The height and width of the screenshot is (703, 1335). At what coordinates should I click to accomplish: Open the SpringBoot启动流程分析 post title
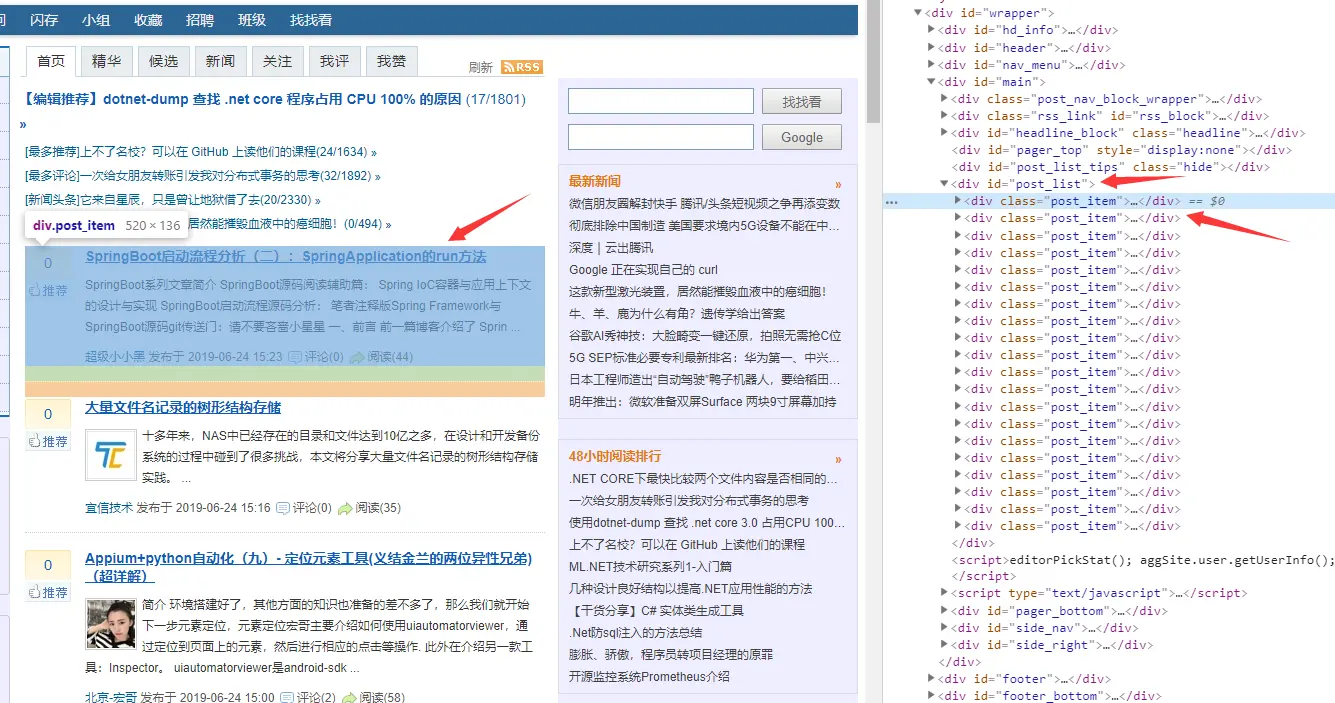click(286, 256)
